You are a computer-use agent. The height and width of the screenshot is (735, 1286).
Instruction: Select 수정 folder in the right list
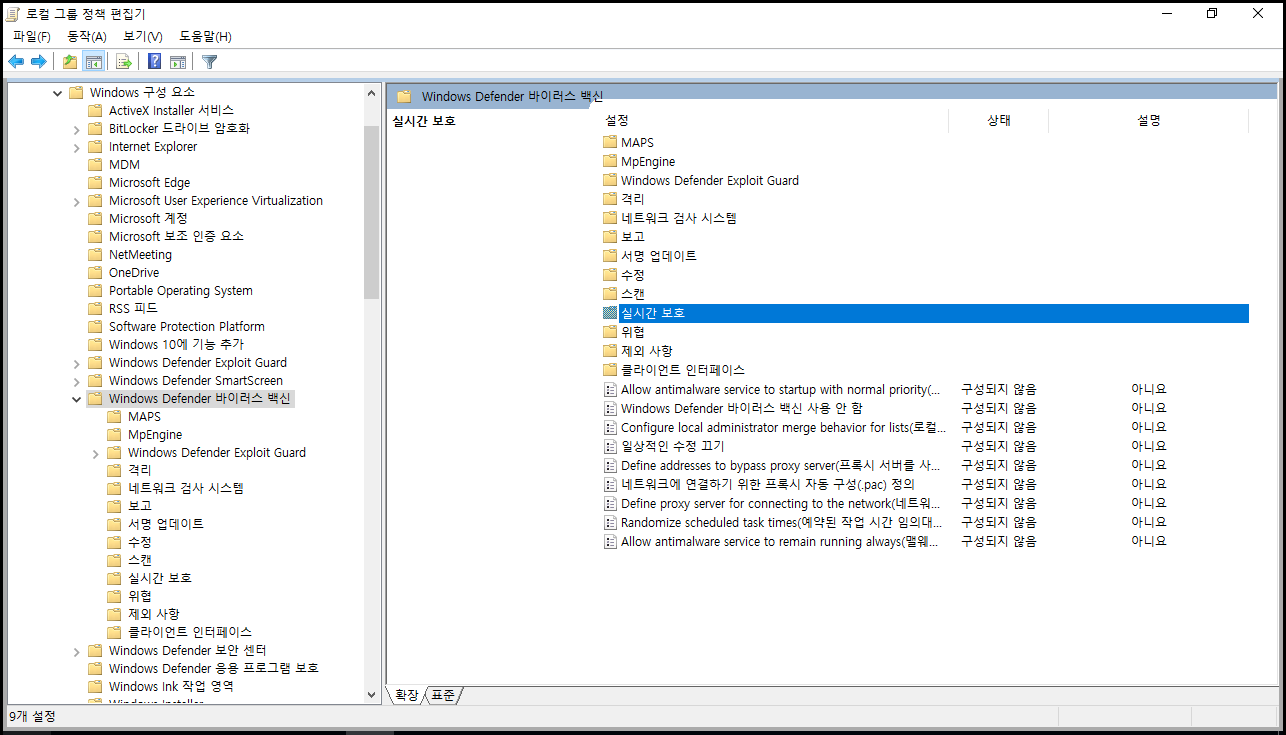pyautogui.click(x=632, y=275)
